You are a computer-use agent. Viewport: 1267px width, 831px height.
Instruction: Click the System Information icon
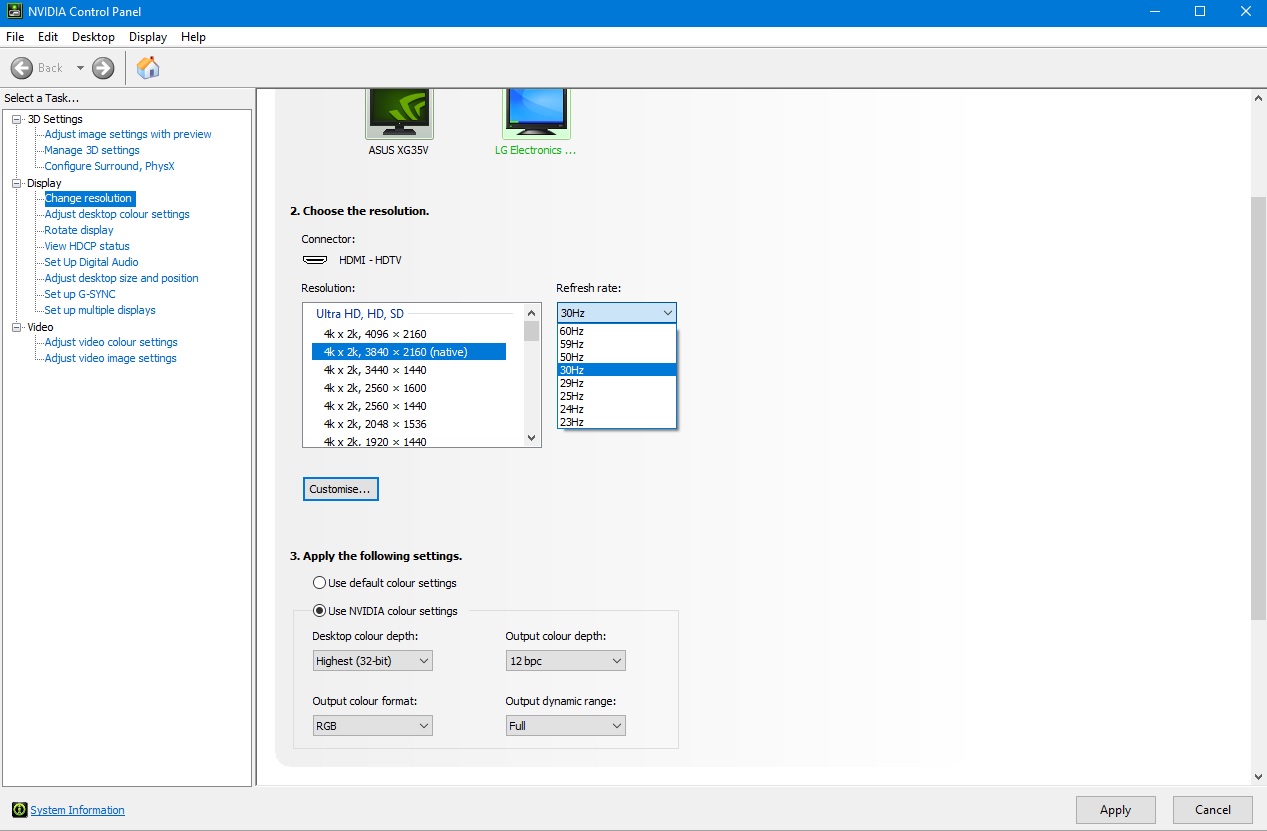[x=19, y=810]
